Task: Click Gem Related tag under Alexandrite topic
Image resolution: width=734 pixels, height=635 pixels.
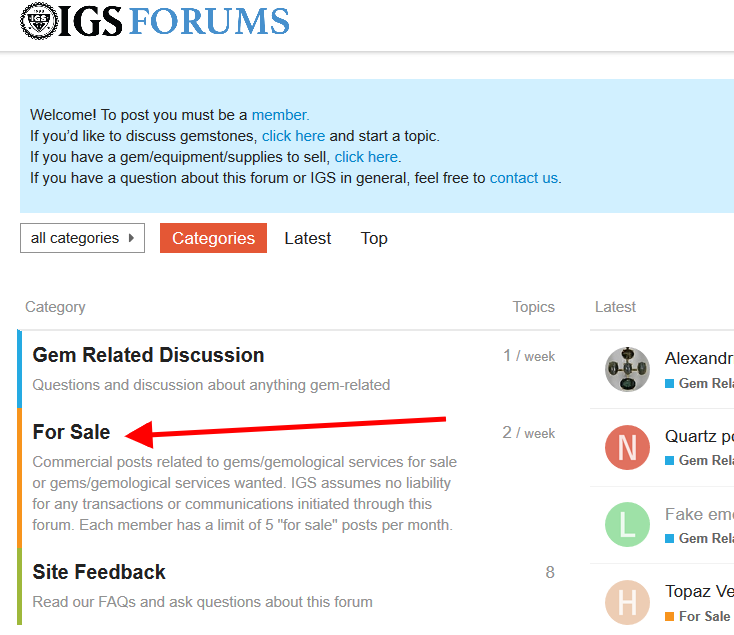Action: point(699,383)
